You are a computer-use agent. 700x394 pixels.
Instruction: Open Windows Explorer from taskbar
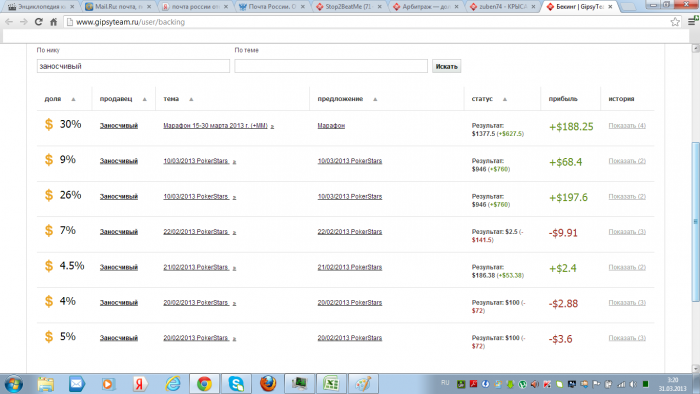pyautogui.click(x=46, y=384)
